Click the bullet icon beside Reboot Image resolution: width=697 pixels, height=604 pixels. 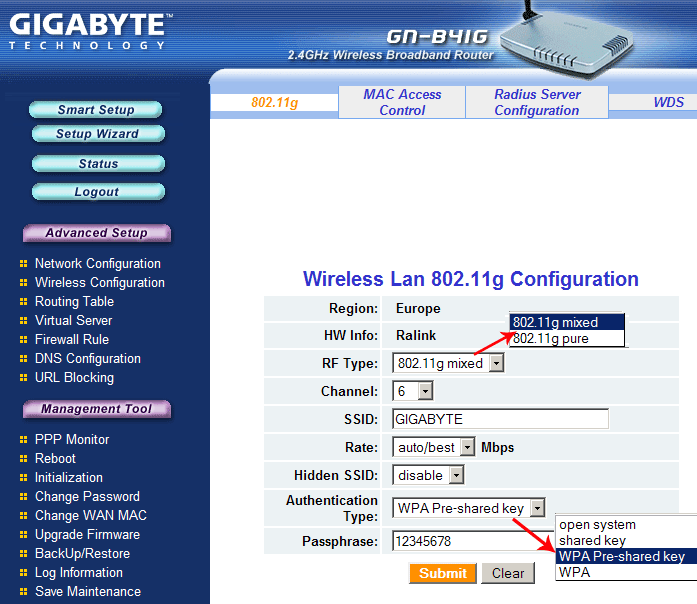[x=24, y=459]
